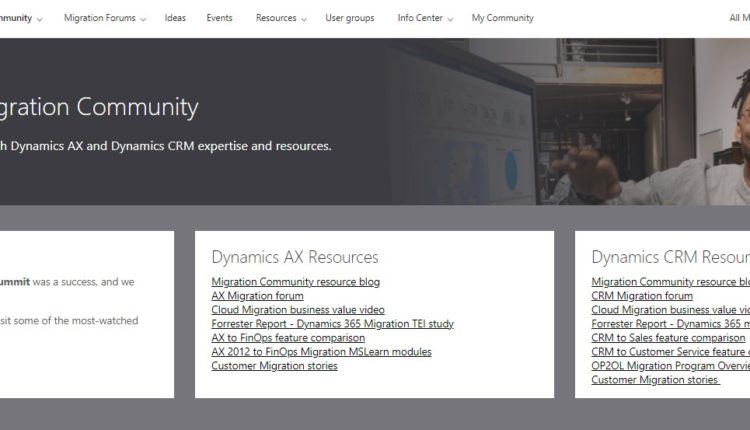
Task: Open the CRM Migration forum link
Action: click(641, 296)
